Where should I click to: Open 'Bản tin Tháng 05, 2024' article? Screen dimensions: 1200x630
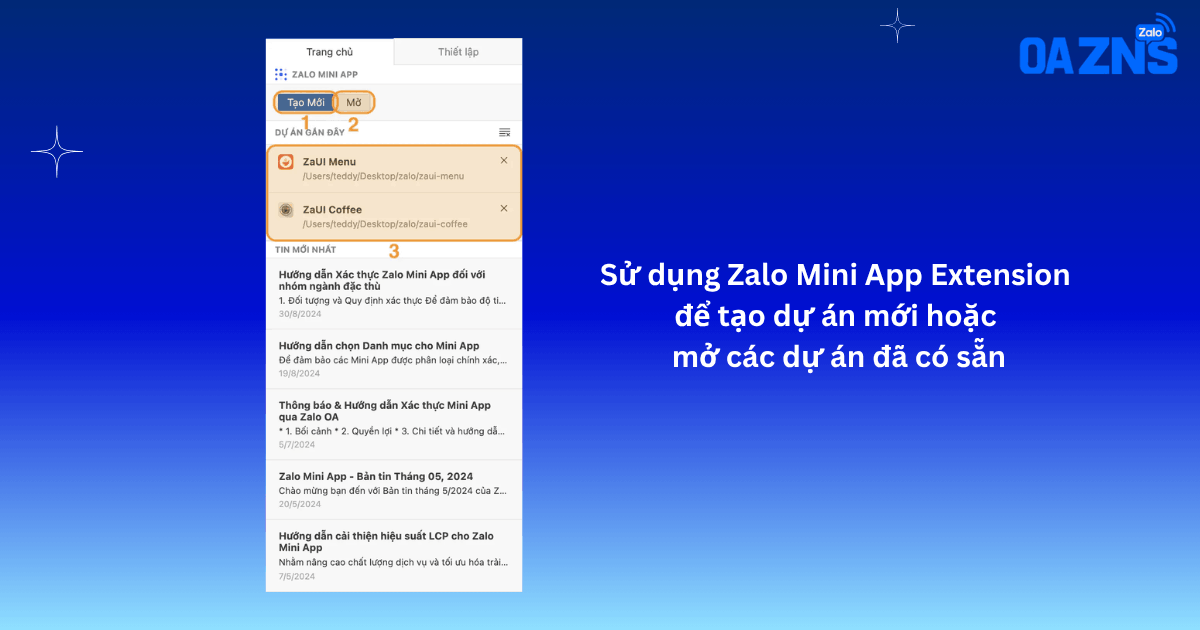pyautogui.click(x=394, y=489)
